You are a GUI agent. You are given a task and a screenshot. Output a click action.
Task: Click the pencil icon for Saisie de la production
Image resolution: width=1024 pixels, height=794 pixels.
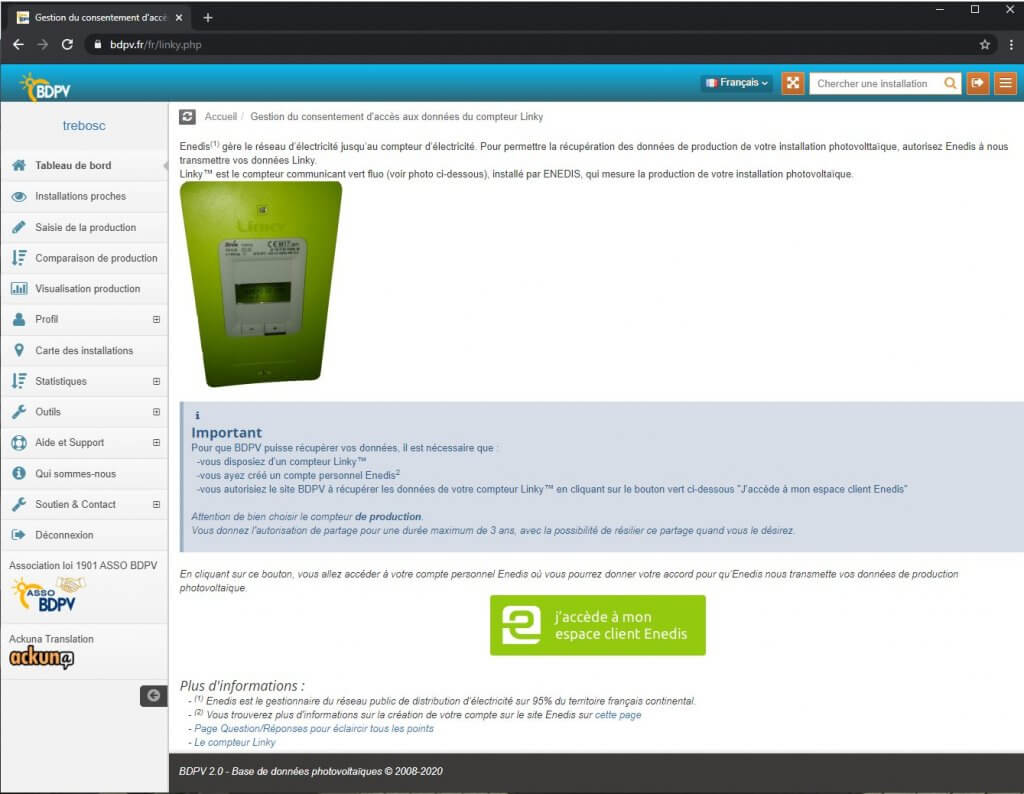point(19,227)
